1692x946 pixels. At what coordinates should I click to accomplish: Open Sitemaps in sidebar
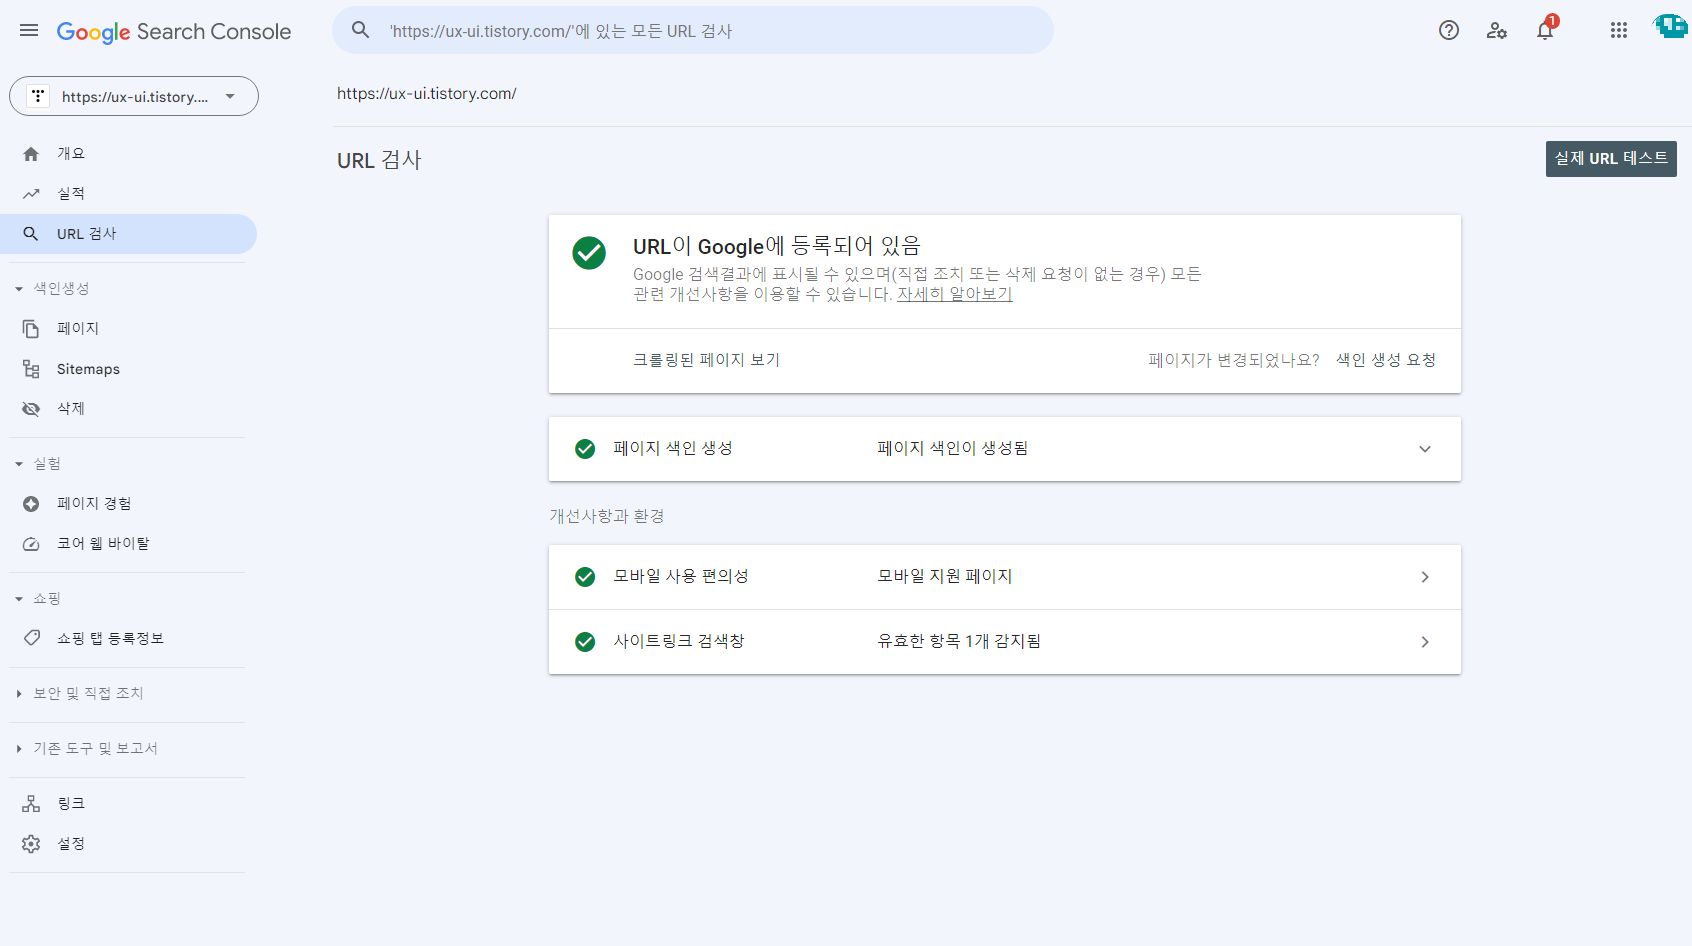click(128, 369)
